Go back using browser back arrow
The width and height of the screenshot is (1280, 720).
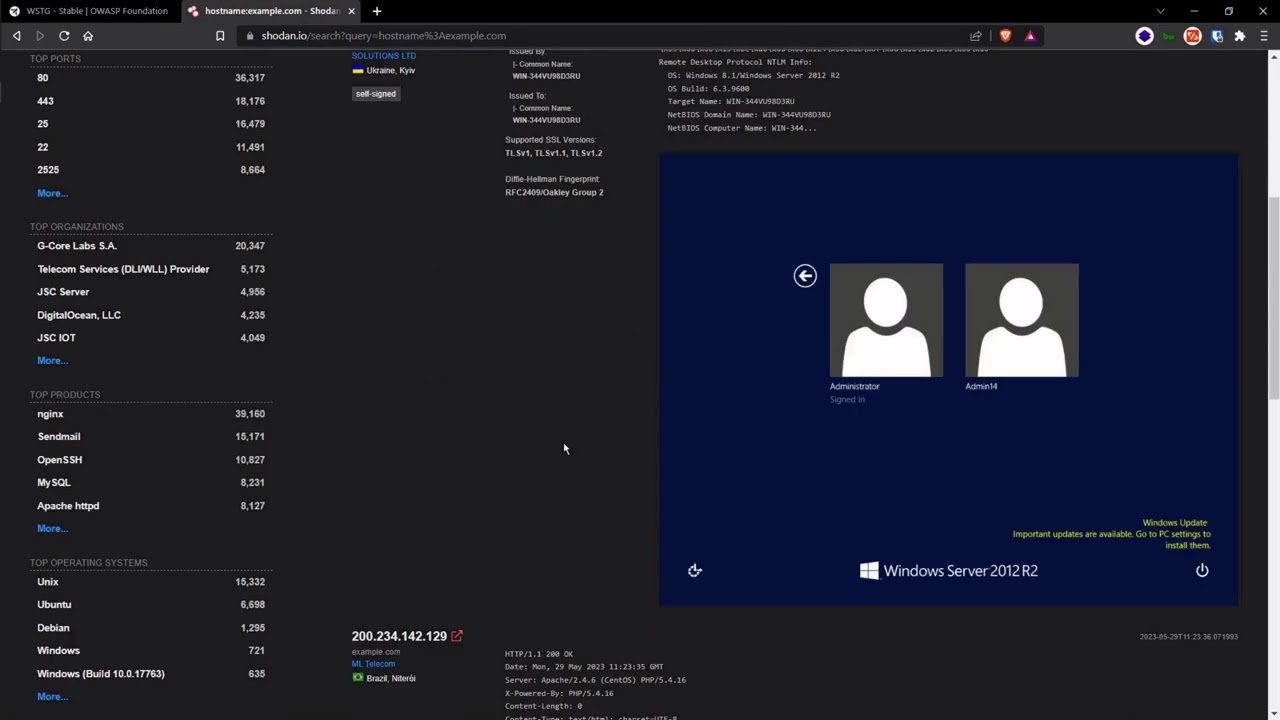(16, 36)
